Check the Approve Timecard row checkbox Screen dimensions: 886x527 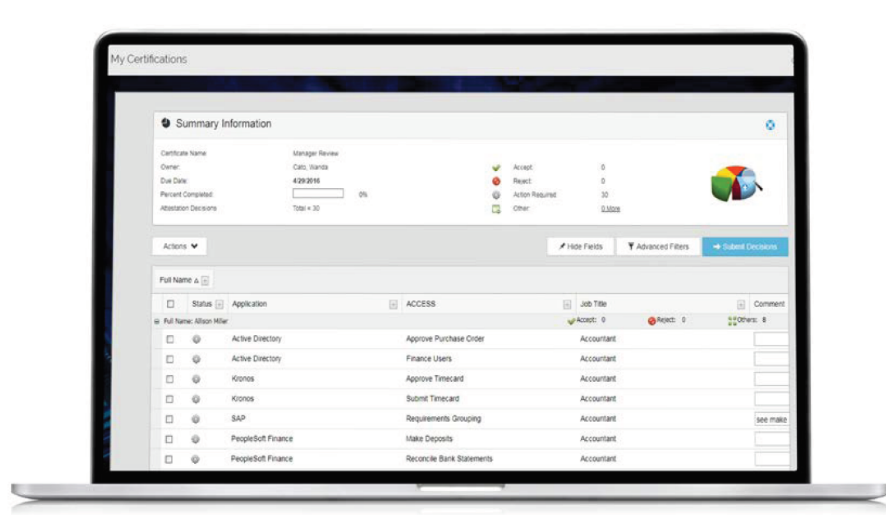[170, 379]
